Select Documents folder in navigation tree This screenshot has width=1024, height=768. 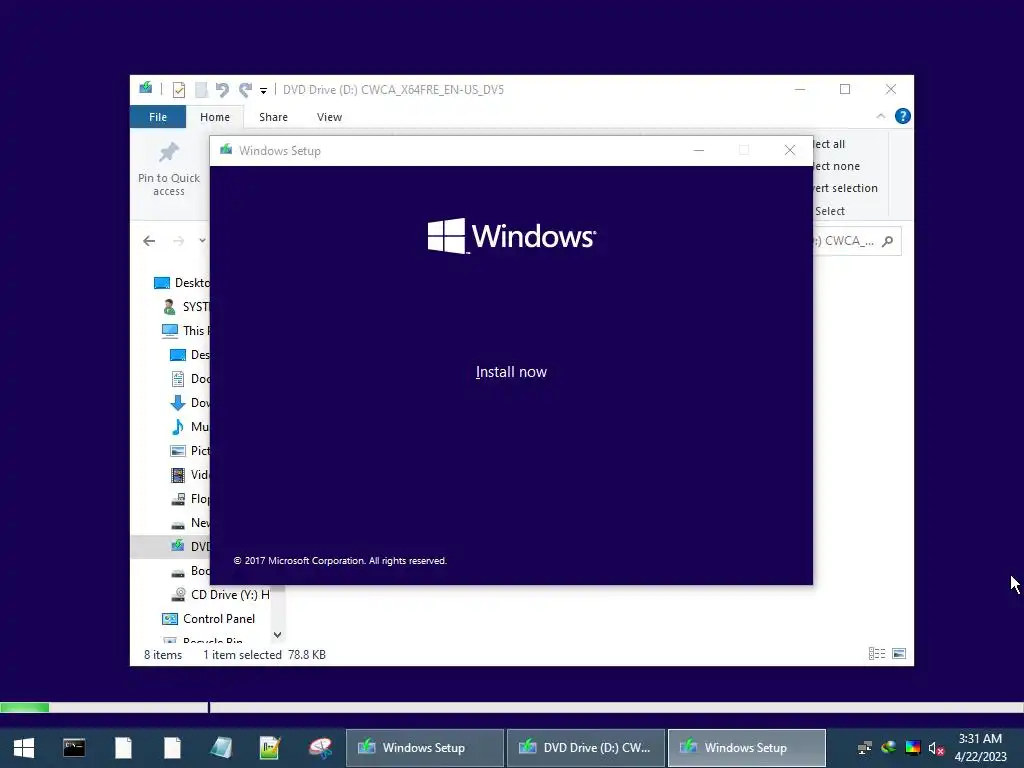pos(189,379)
